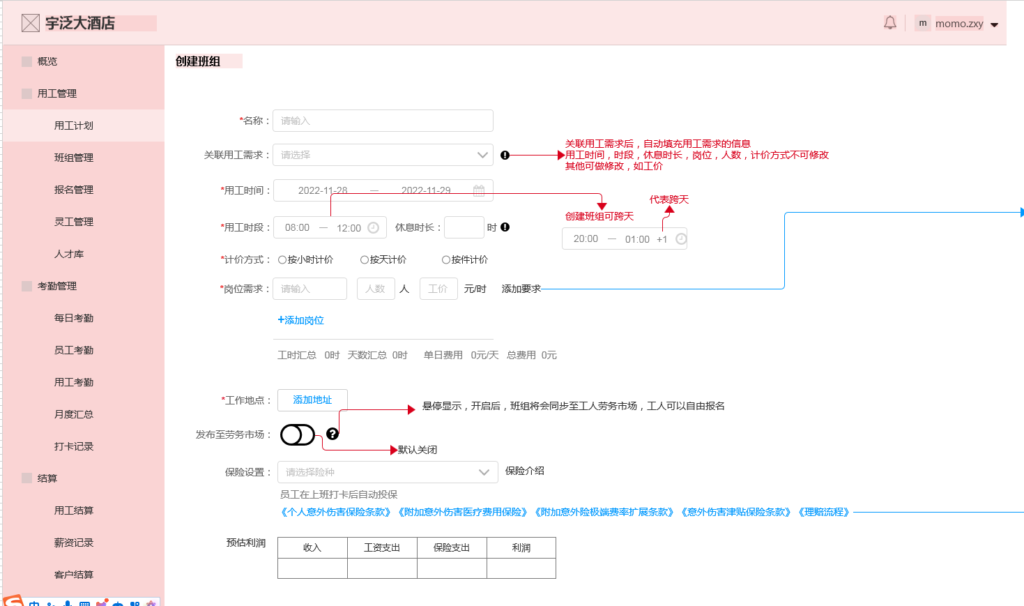Open 月度汇总 menu item
Screen dimensions: 1024x606
click(x=73, y=414)
